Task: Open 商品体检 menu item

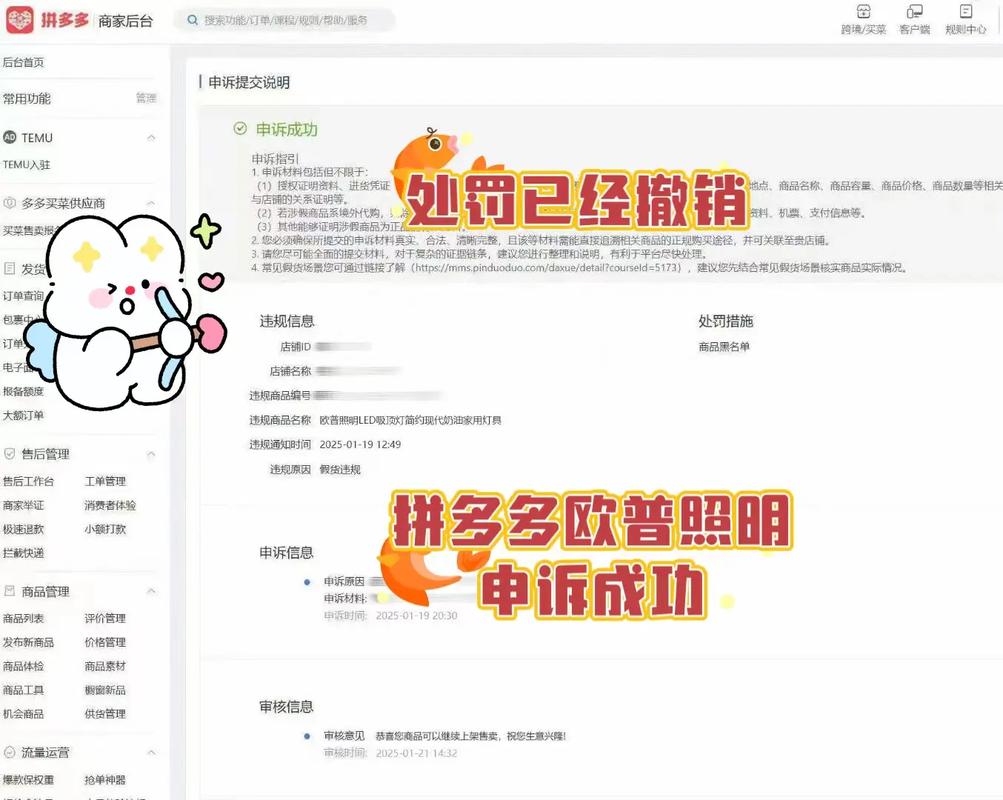Action: [23, 666]
